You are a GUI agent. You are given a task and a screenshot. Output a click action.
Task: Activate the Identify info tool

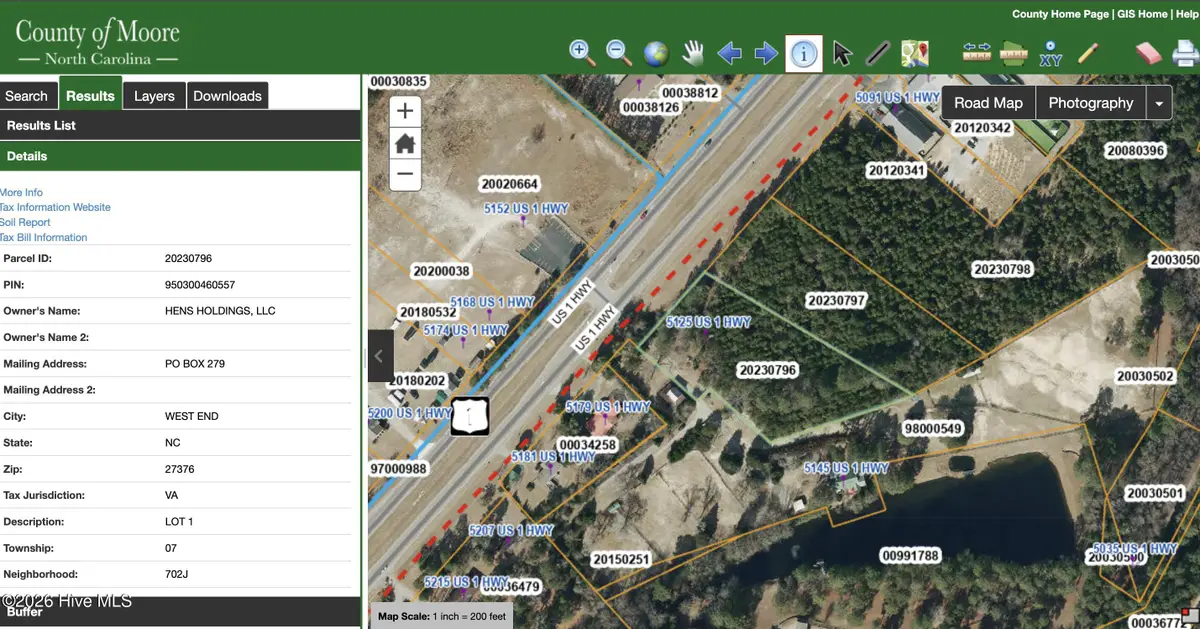pyautogui.click(x=803, y=53)
